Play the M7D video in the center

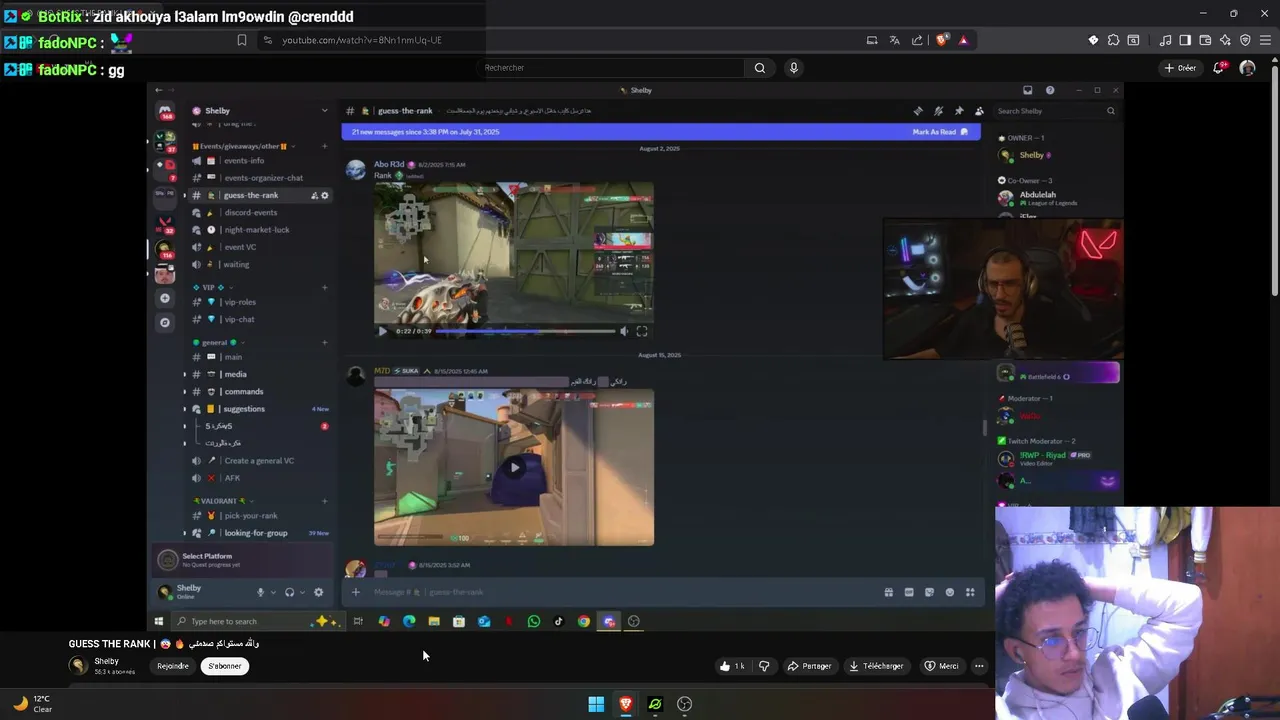coord(514,467)
